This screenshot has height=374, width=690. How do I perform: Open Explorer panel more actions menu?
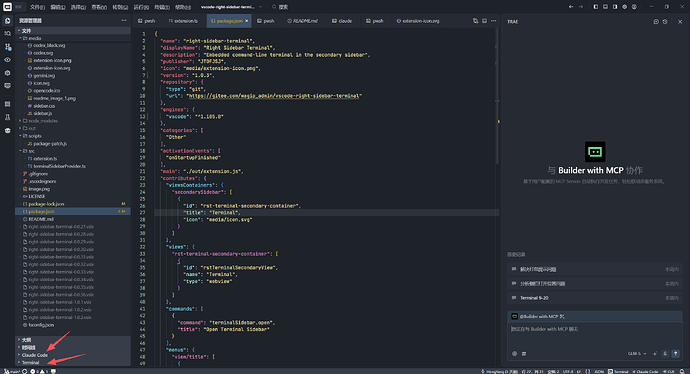[124, 21]
